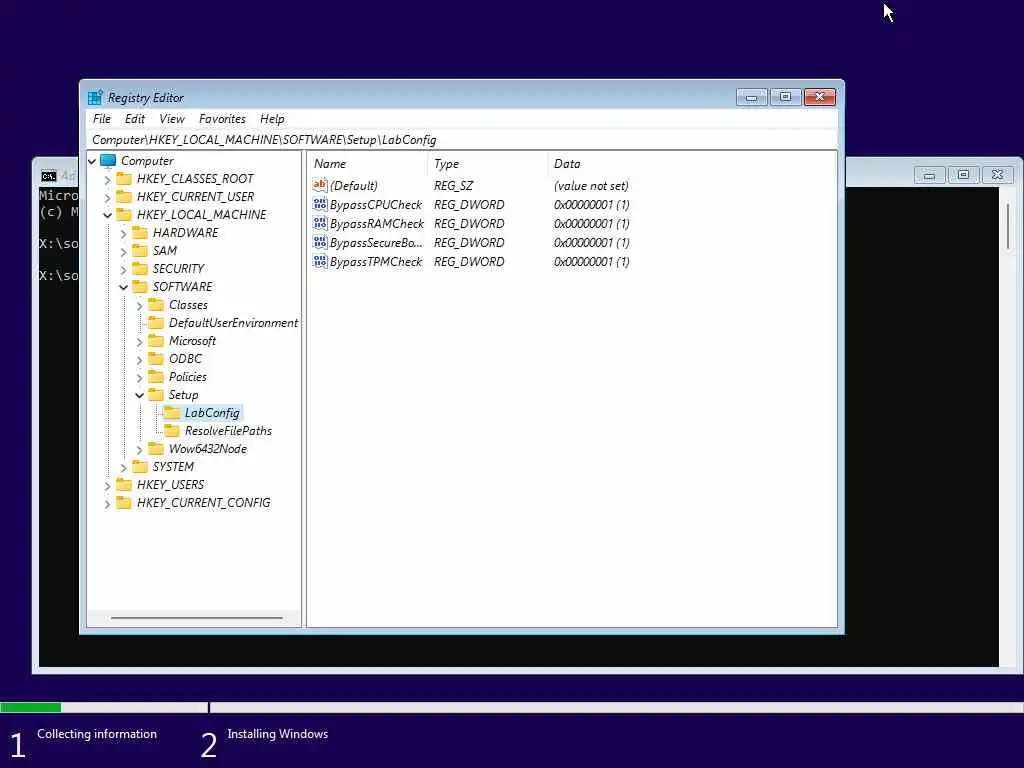Open the Favorites menu
The height and width of the screenshot is (768, 1024).
pos(222,119)
